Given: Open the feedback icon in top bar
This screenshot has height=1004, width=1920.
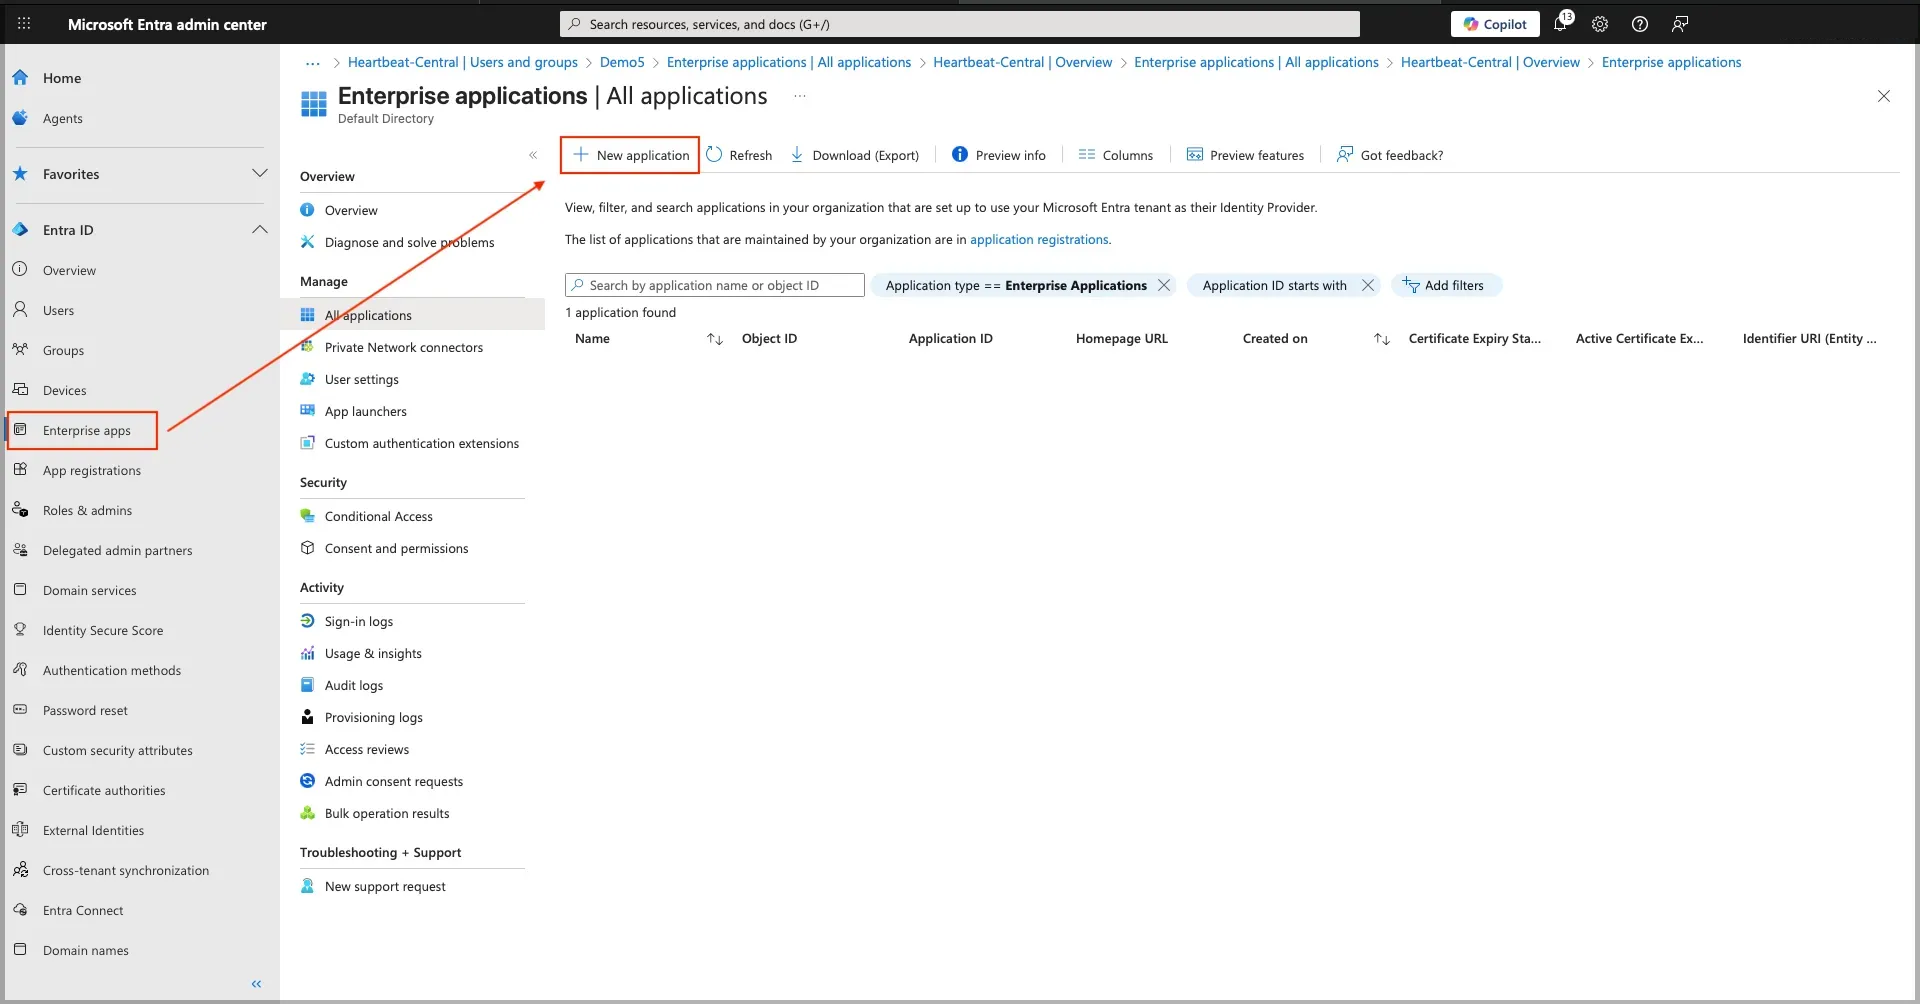Looking at the screenshot, I should (1680, 24).
